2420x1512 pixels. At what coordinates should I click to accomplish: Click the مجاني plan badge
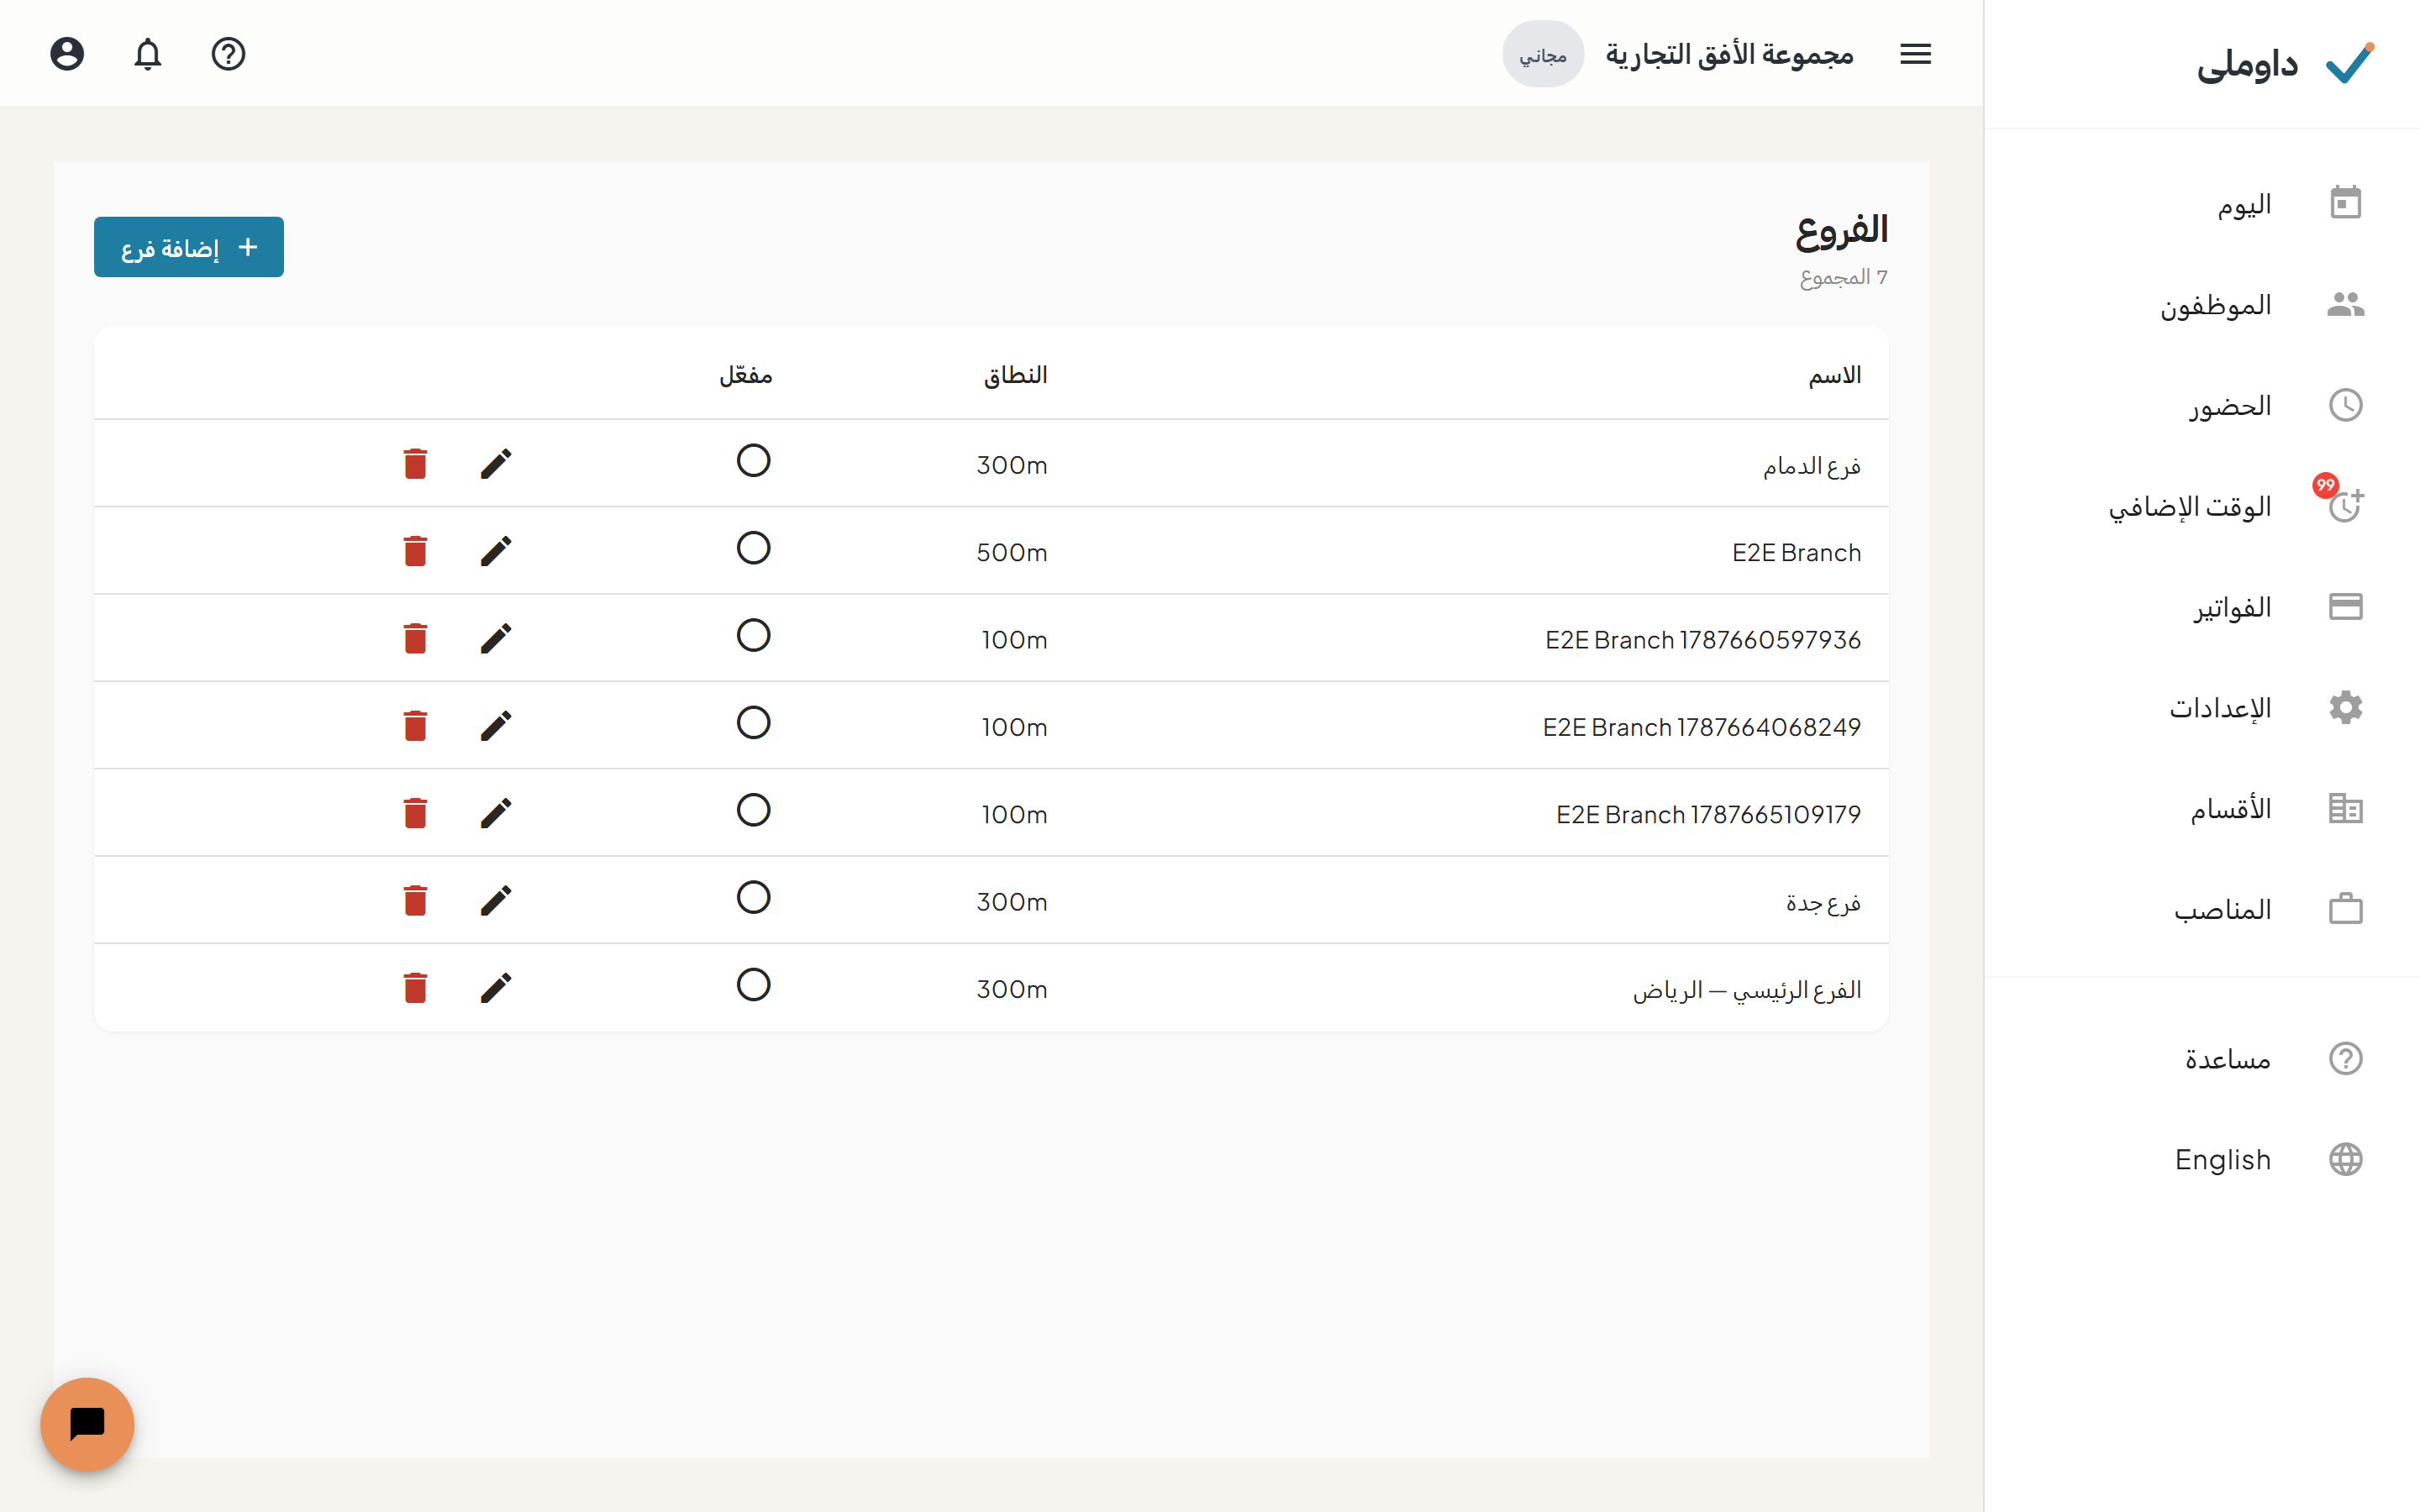[1543, 54]
